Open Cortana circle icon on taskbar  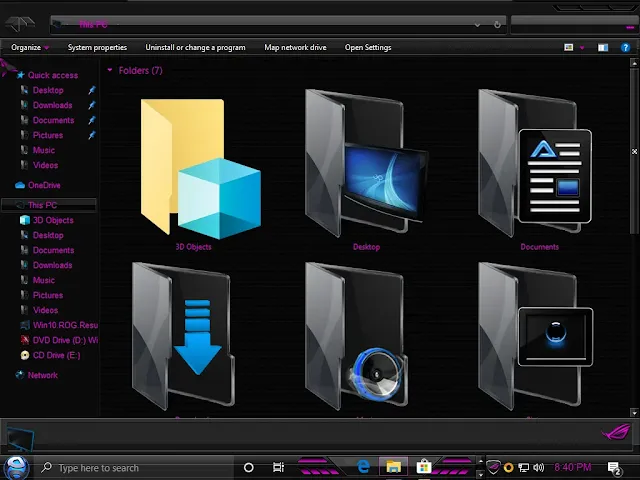248,468
